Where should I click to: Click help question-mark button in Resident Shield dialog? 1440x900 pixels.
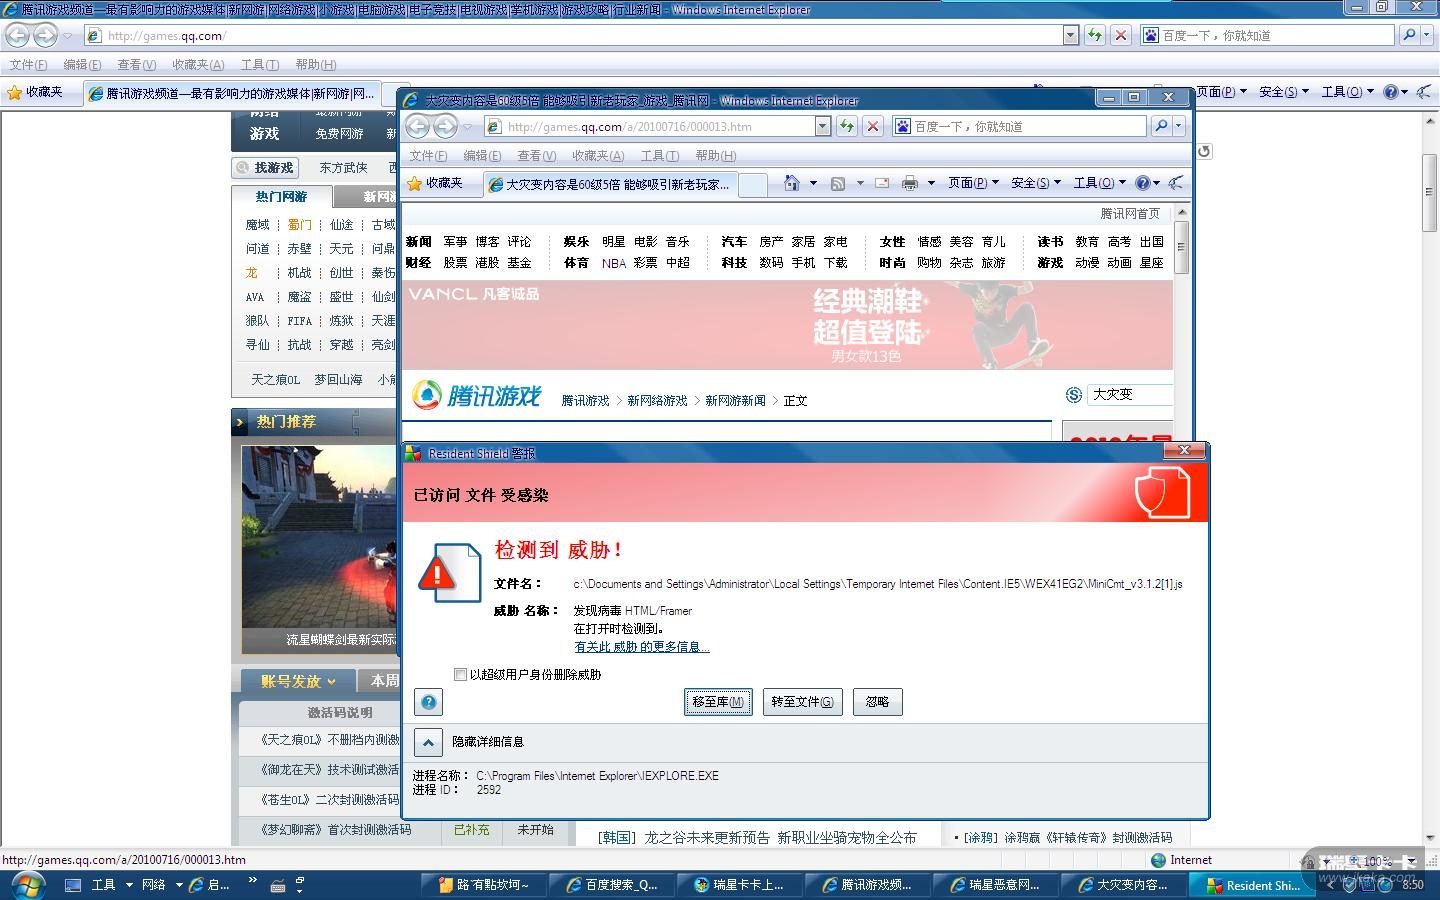pos(428,702)
